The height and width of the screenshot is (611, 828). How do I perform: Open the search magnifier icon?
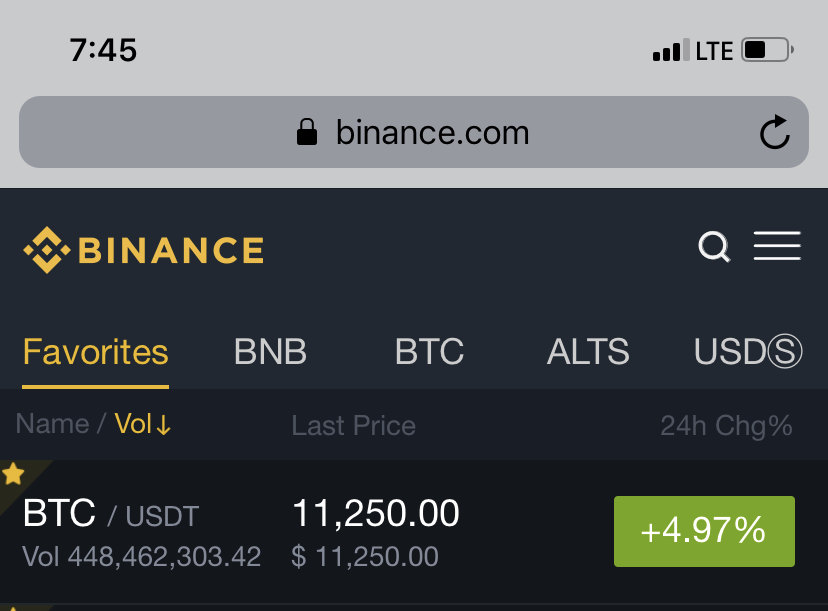[714, 247]
